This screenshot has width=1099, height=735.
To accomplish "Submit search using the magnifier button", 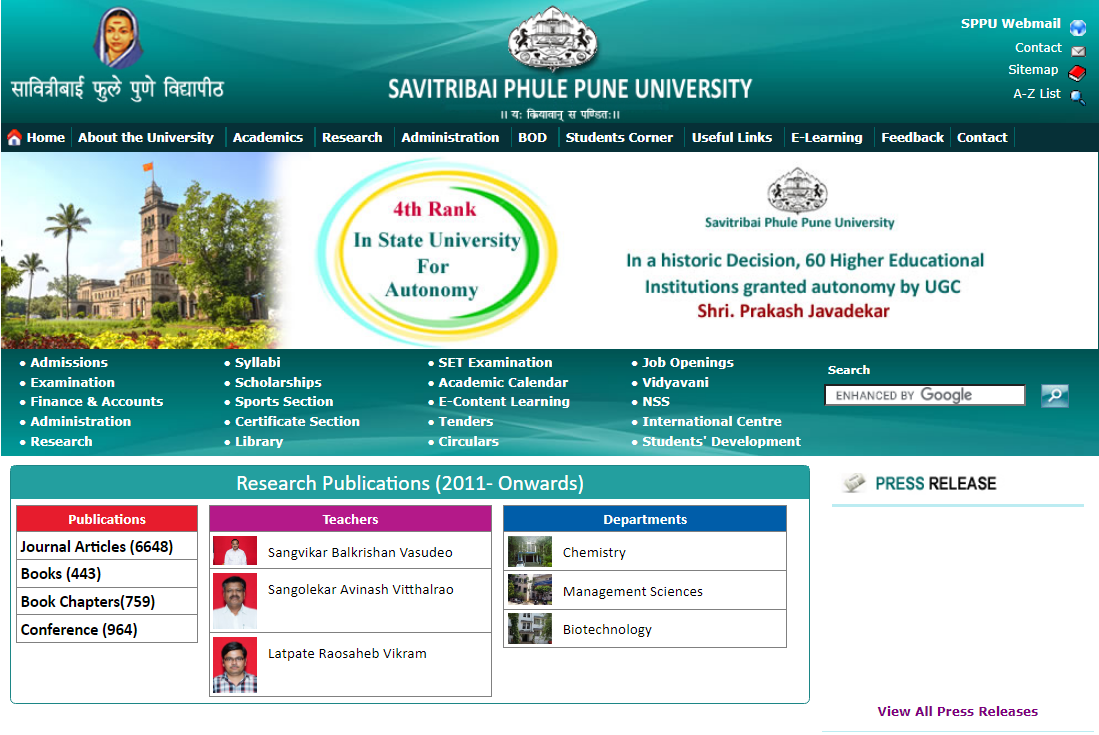I will pos(1053,395).
